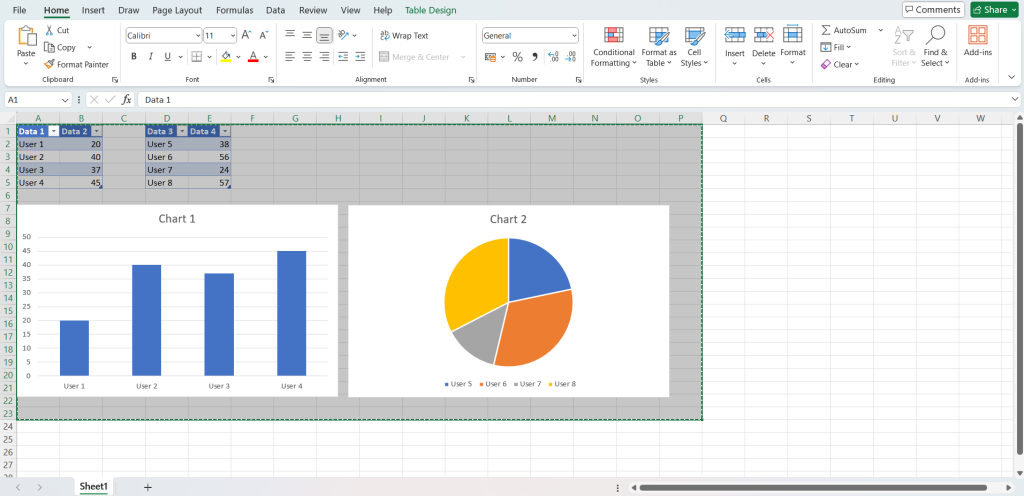Click the Align Left icon
Viewport: 1024px width, 496px height.
[x=290, y=57]
